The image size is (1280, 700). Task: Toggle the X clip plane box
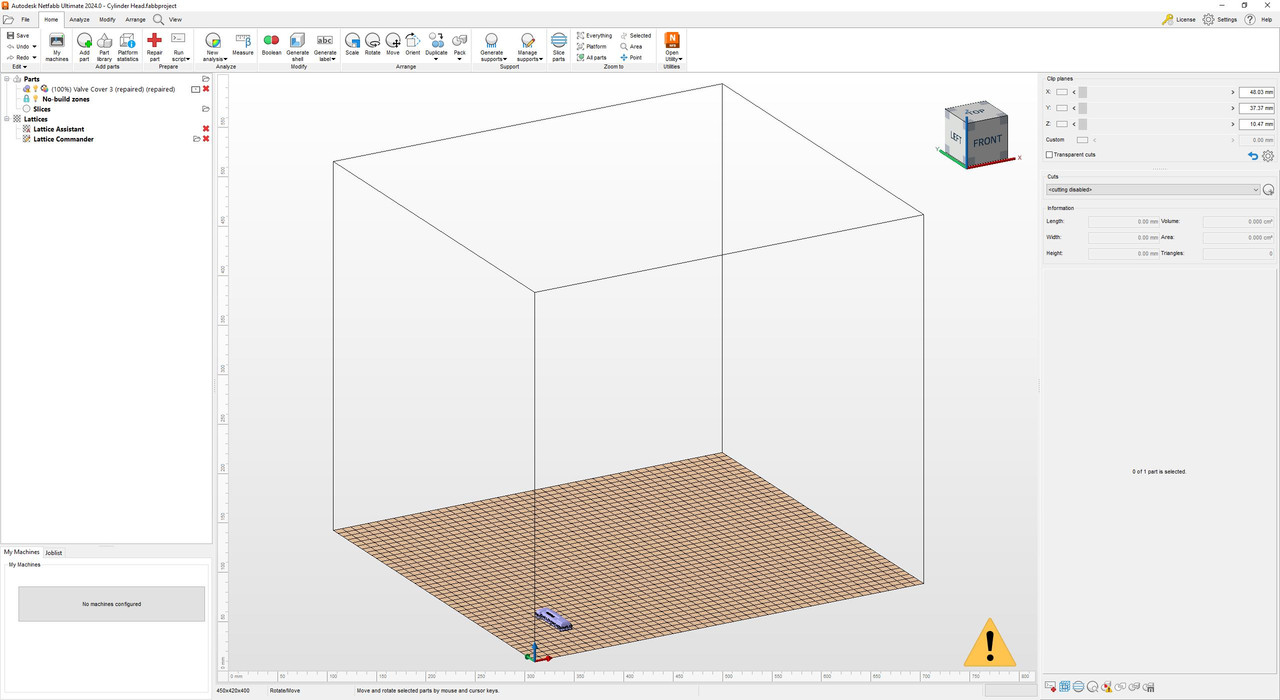click(1062, 92)
